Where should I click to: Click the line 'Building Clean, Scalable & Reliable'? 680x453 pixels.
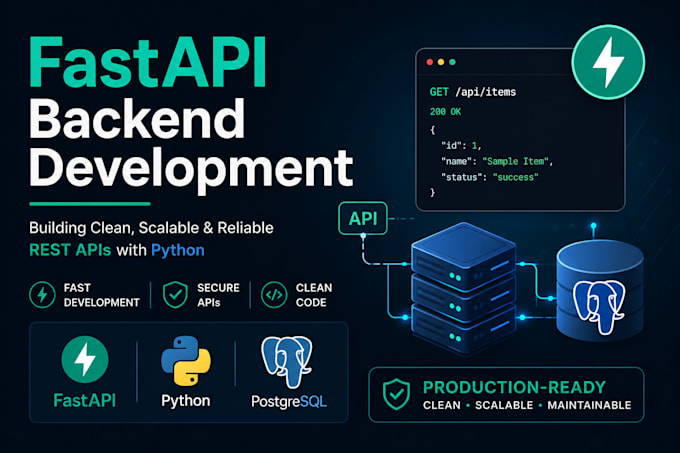point(151,228)
